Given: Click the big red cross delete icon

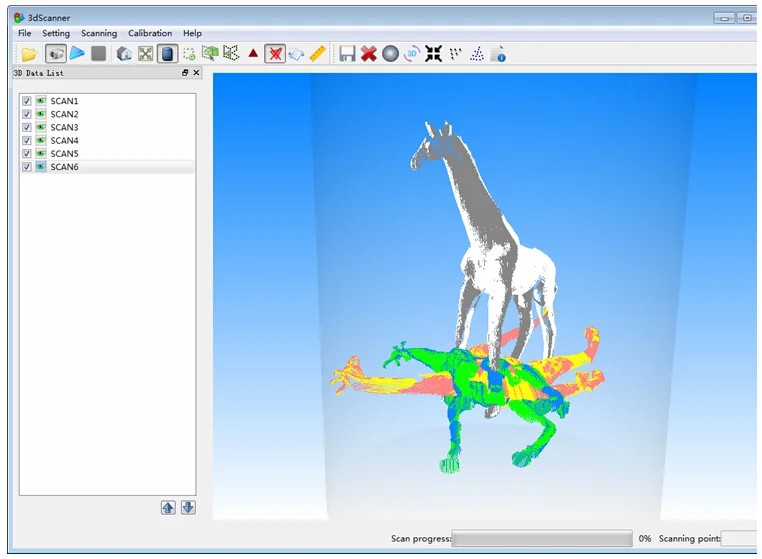Looking at the screenshot, I should (369, 53).
